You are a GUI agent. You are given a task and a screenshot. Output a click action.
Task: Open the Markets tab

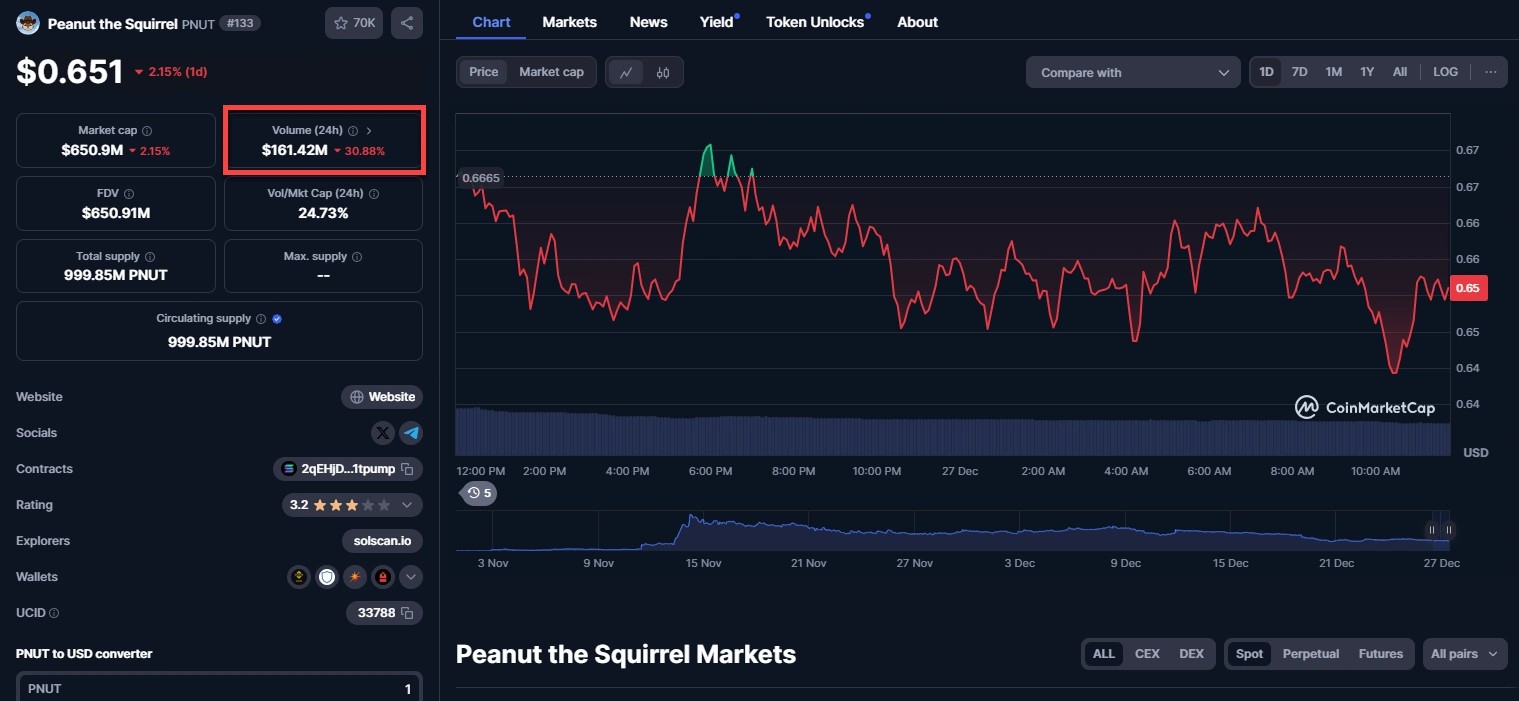(569, 22)
